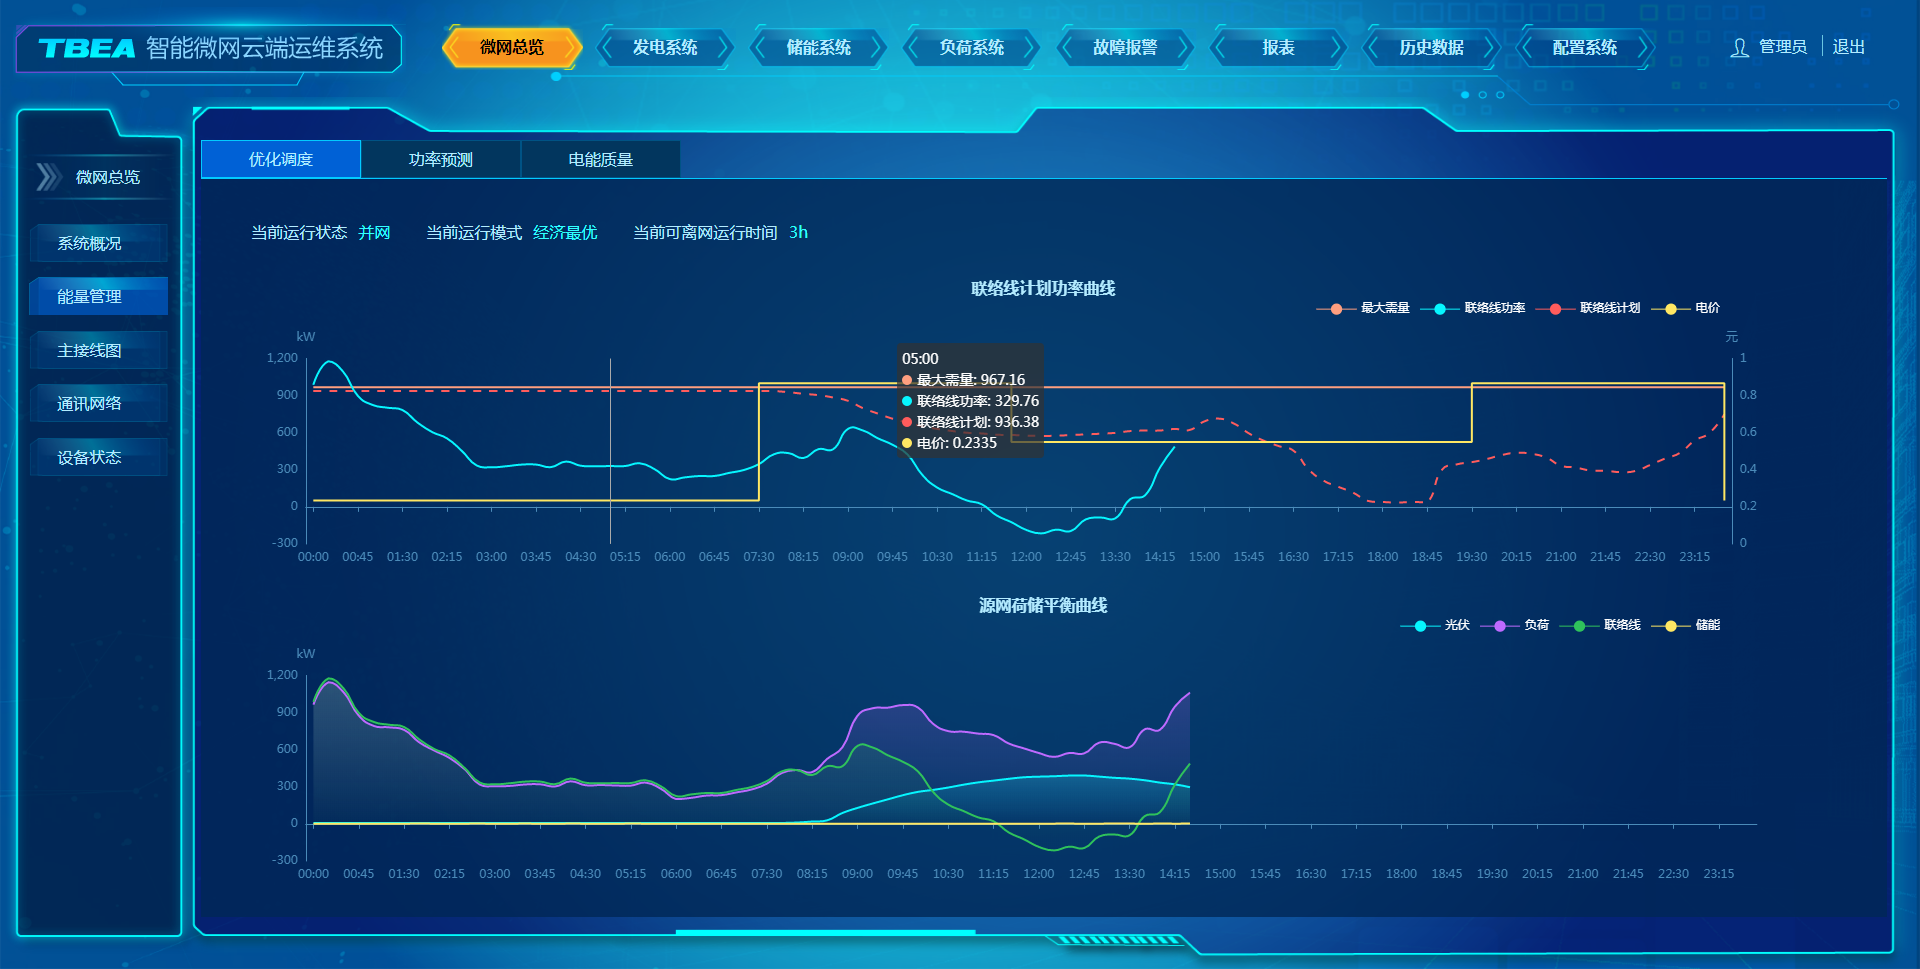Open the 电能质量 tab
1920x969 pixels.
[x=600, y=160]
